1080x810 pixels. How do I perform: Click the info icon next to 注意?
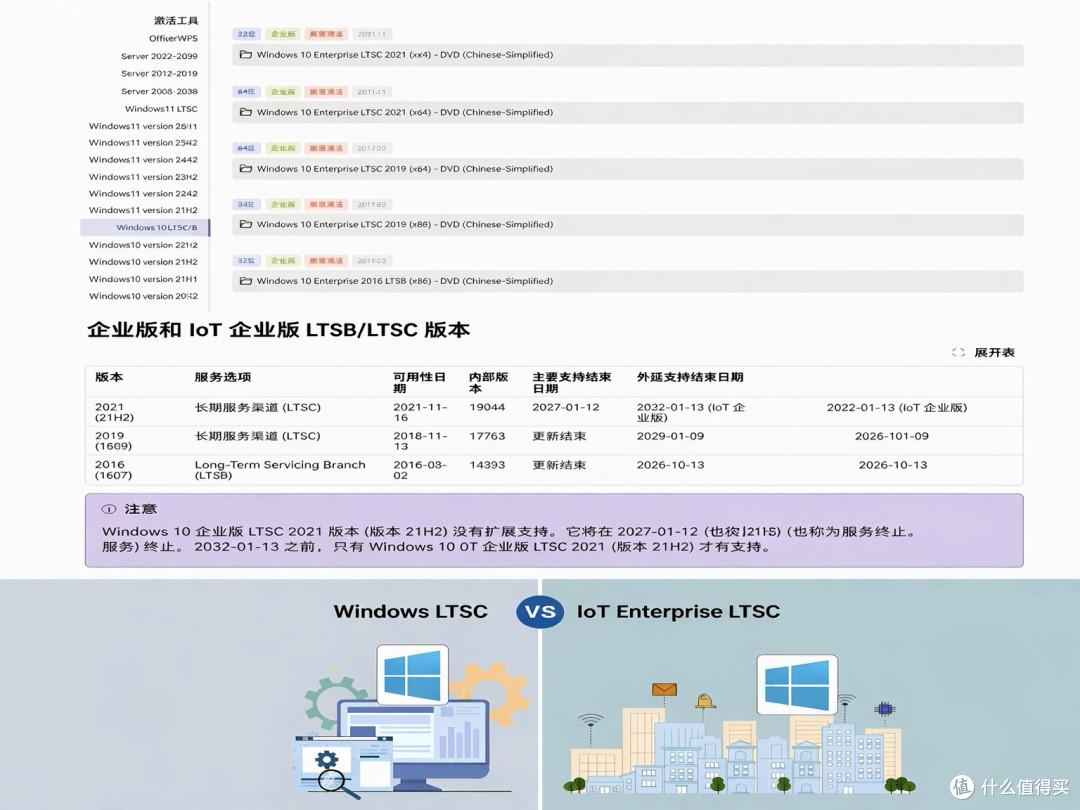tap(109, 509)
